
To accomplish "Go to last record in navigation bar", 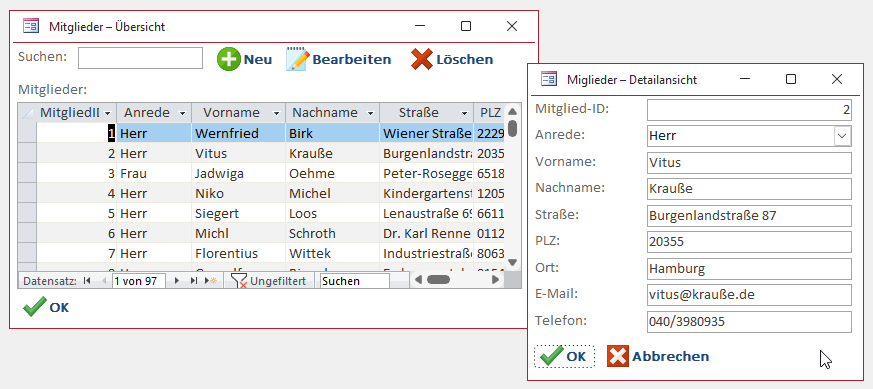I will (193, 281).
